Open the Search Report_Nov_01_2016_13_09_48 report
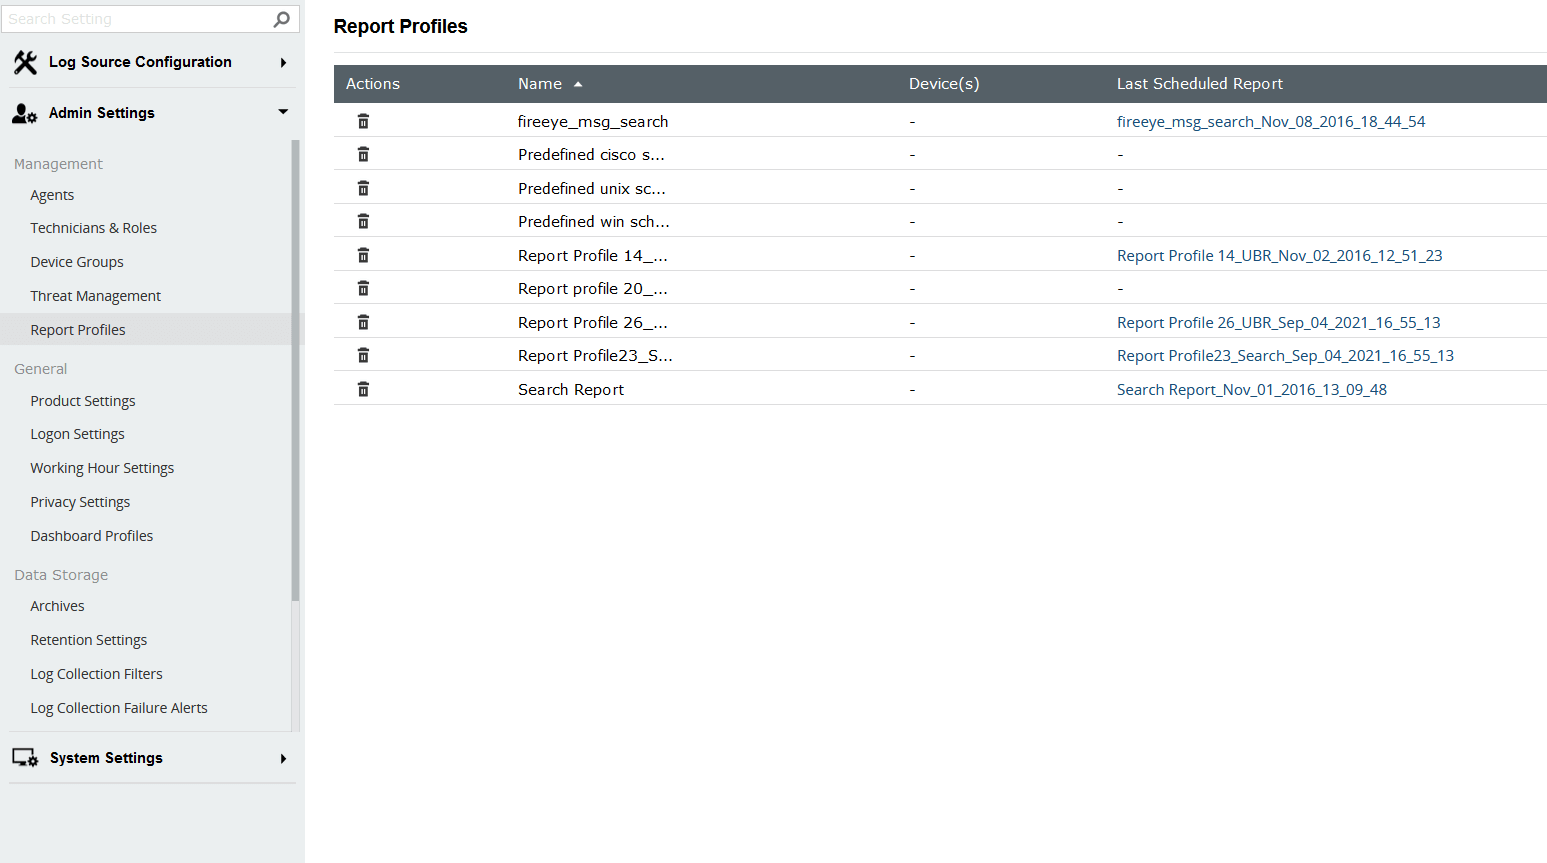1547x863 pixels. (1251, 388)
